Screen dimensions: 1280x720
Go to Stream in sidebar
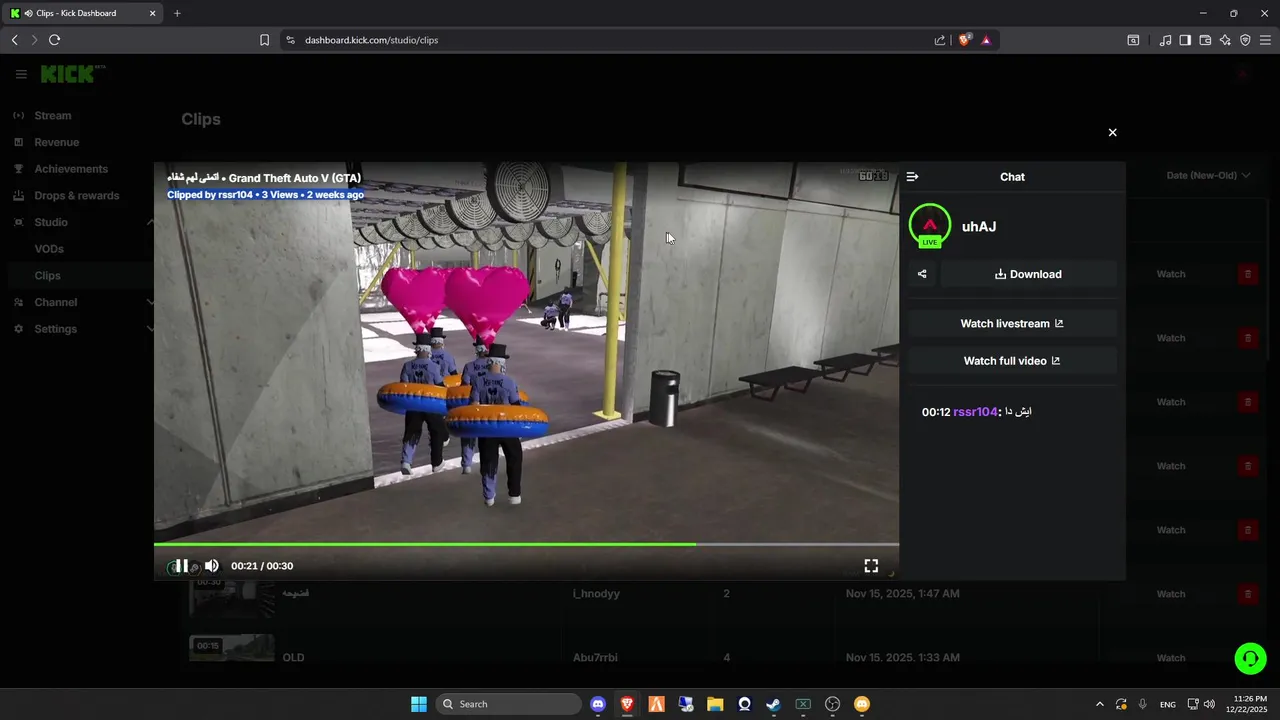[52, 116]
